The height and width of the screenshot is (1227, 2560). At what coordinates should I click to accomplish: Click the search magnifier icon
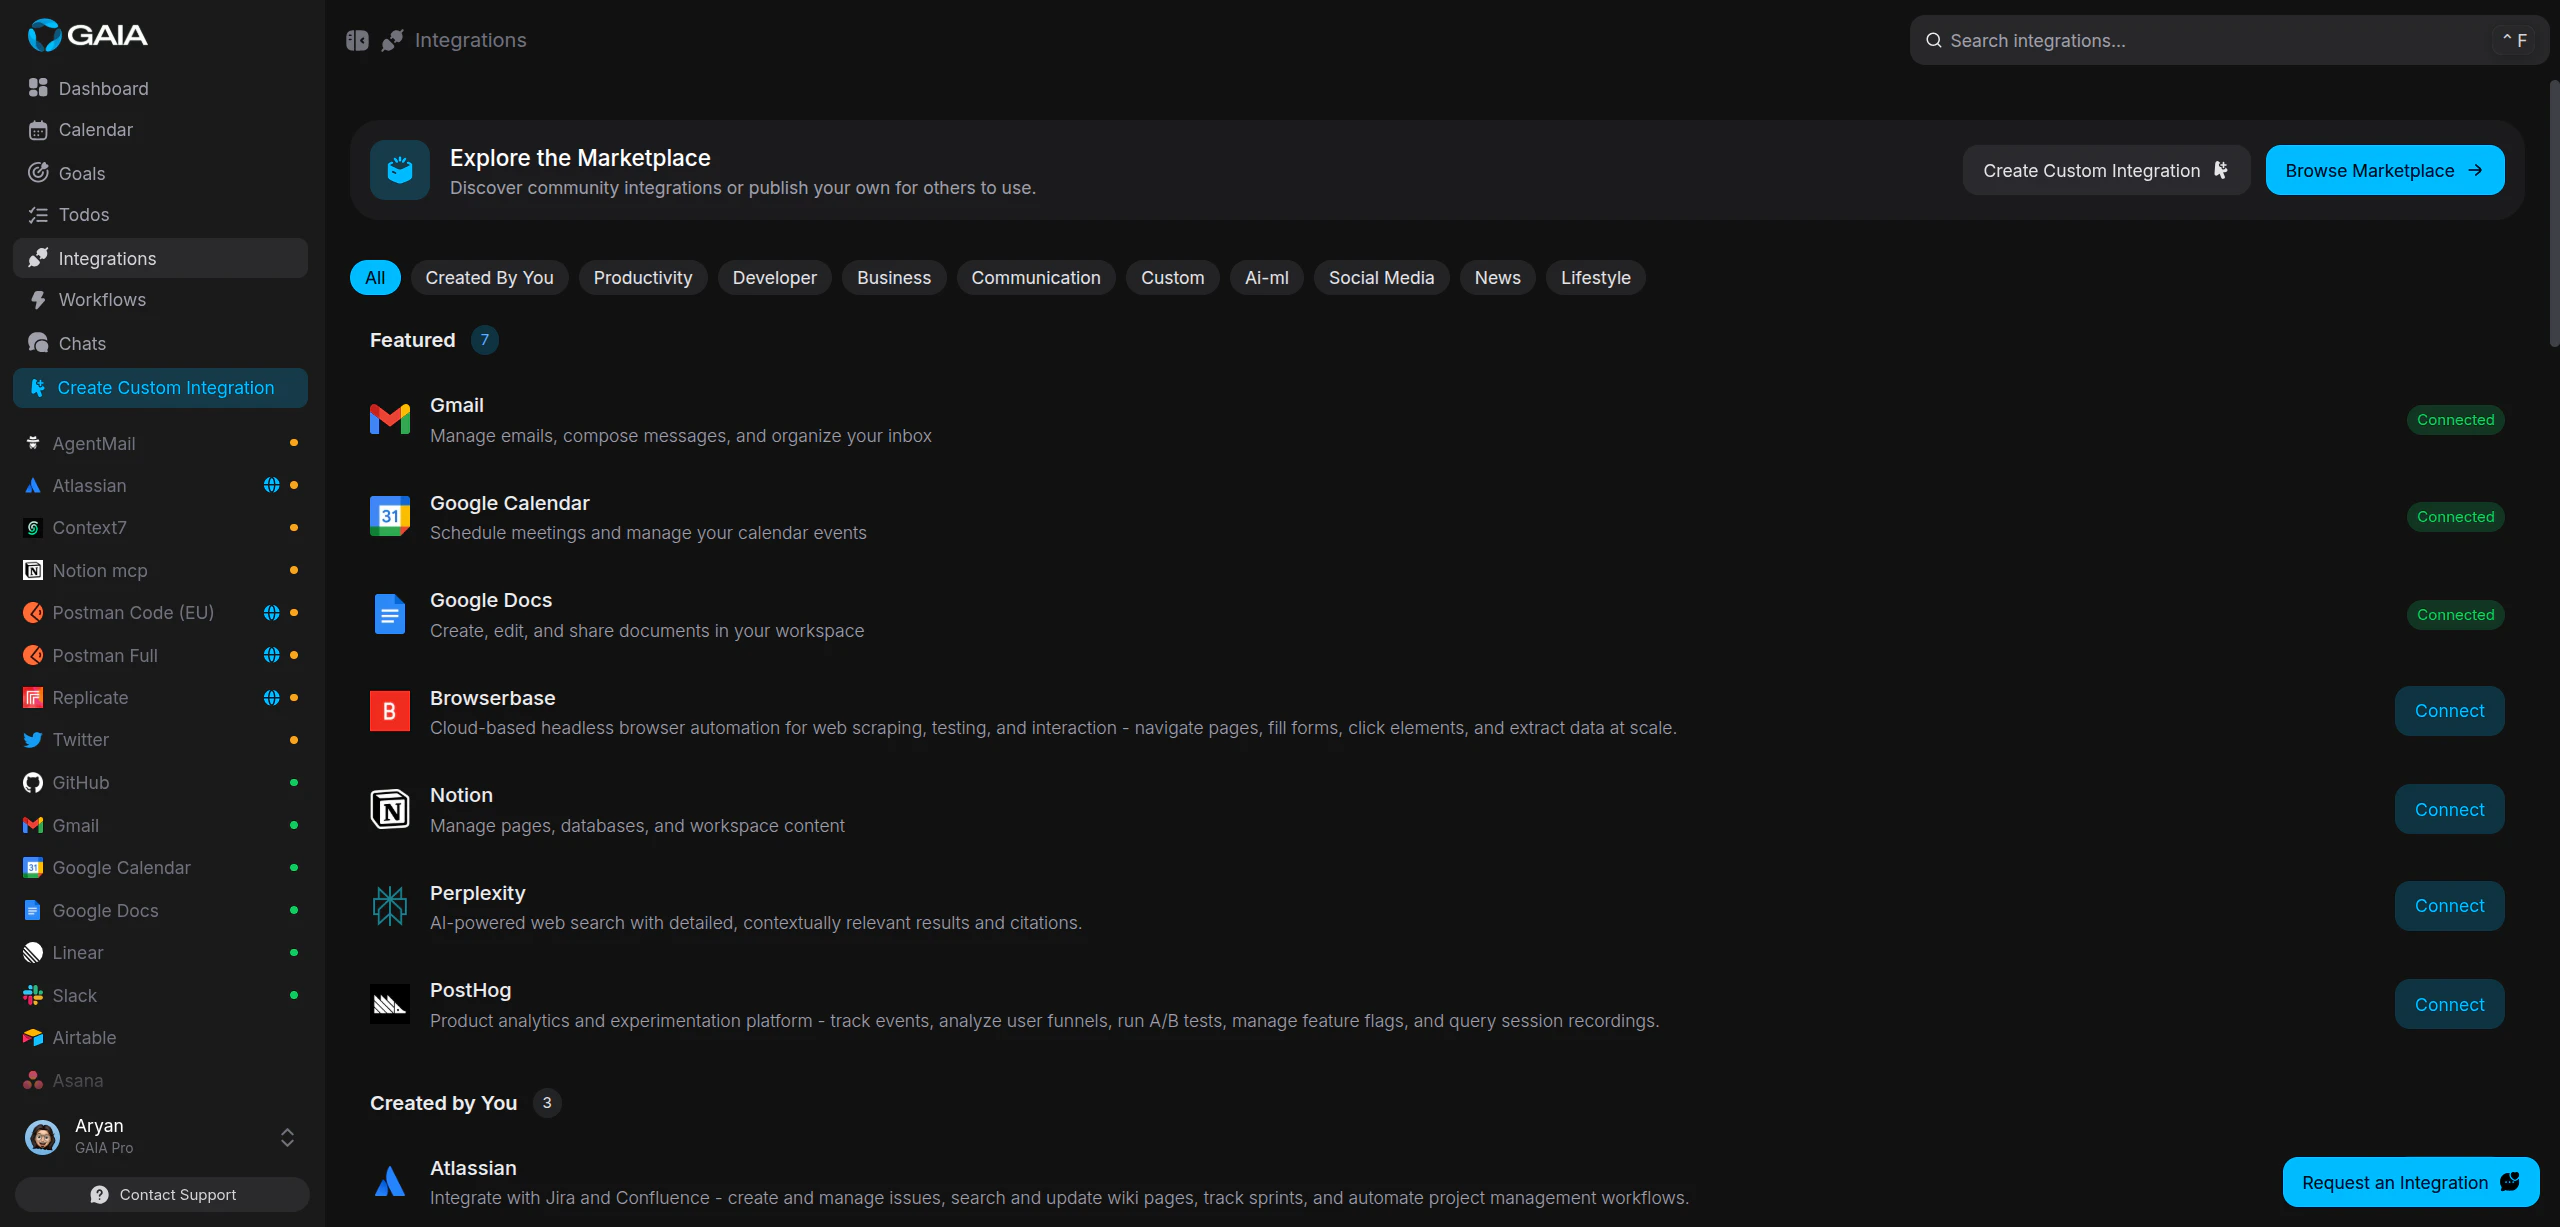[1933, 40]
